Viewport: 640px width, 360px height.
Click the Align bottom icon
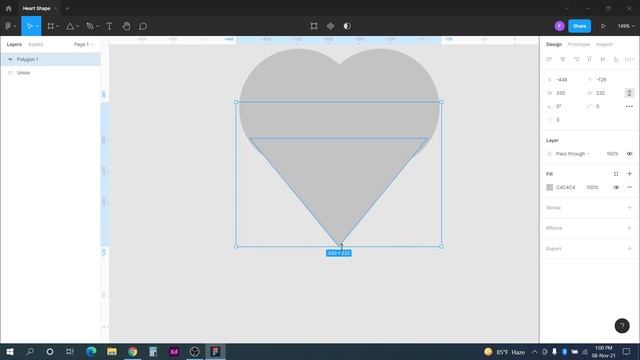click(x=616, y=59)
